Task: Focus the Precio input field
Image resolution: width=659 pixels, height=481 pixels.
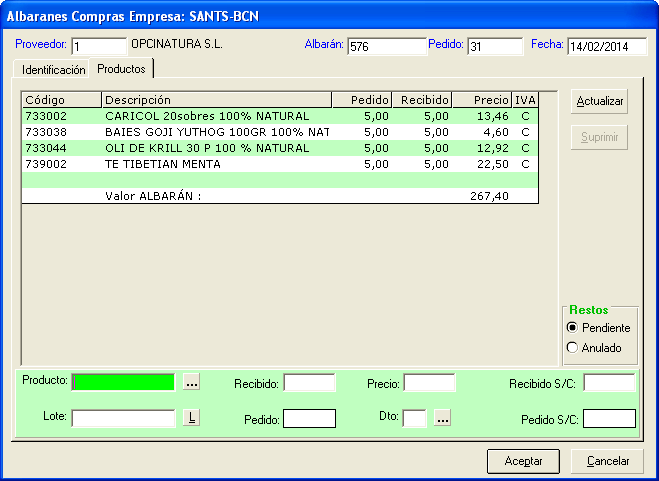Action: point(429,383)
